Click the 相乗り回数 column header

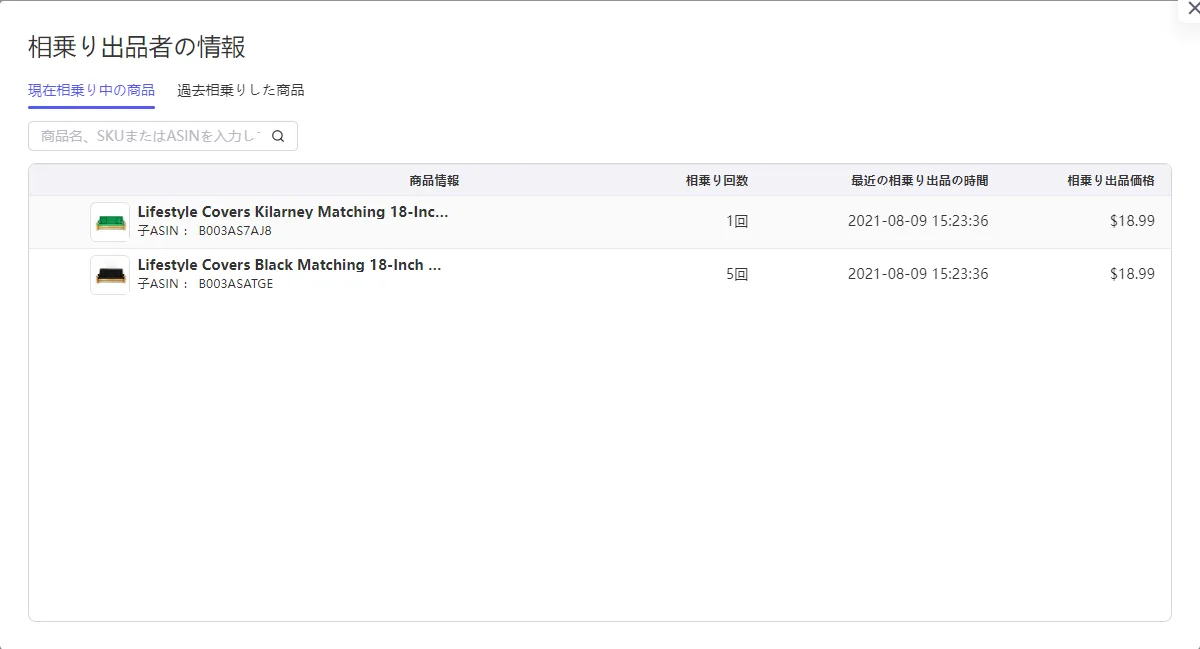pos(717,181)
